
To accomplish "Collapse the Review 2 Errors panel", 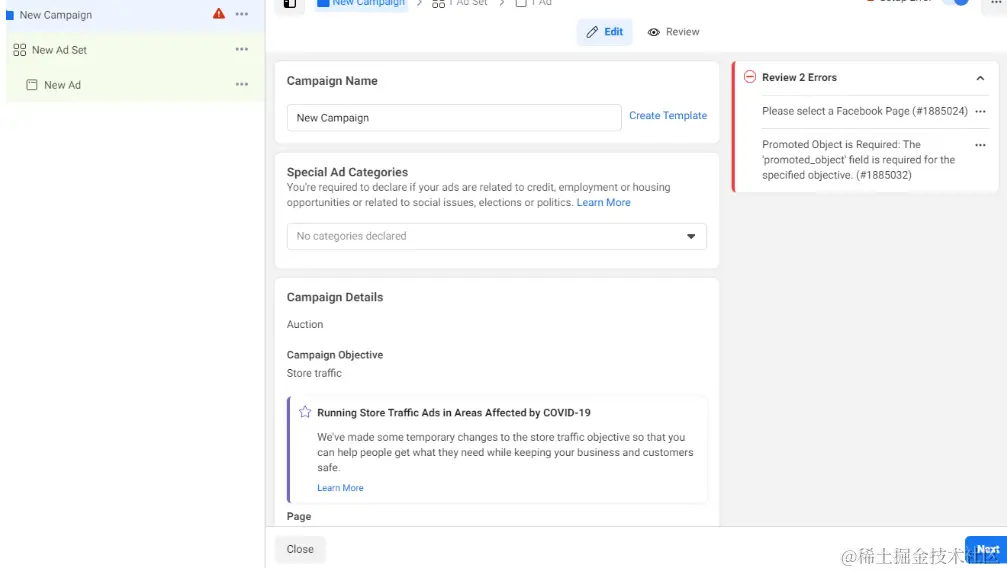I will click(980, 78).
